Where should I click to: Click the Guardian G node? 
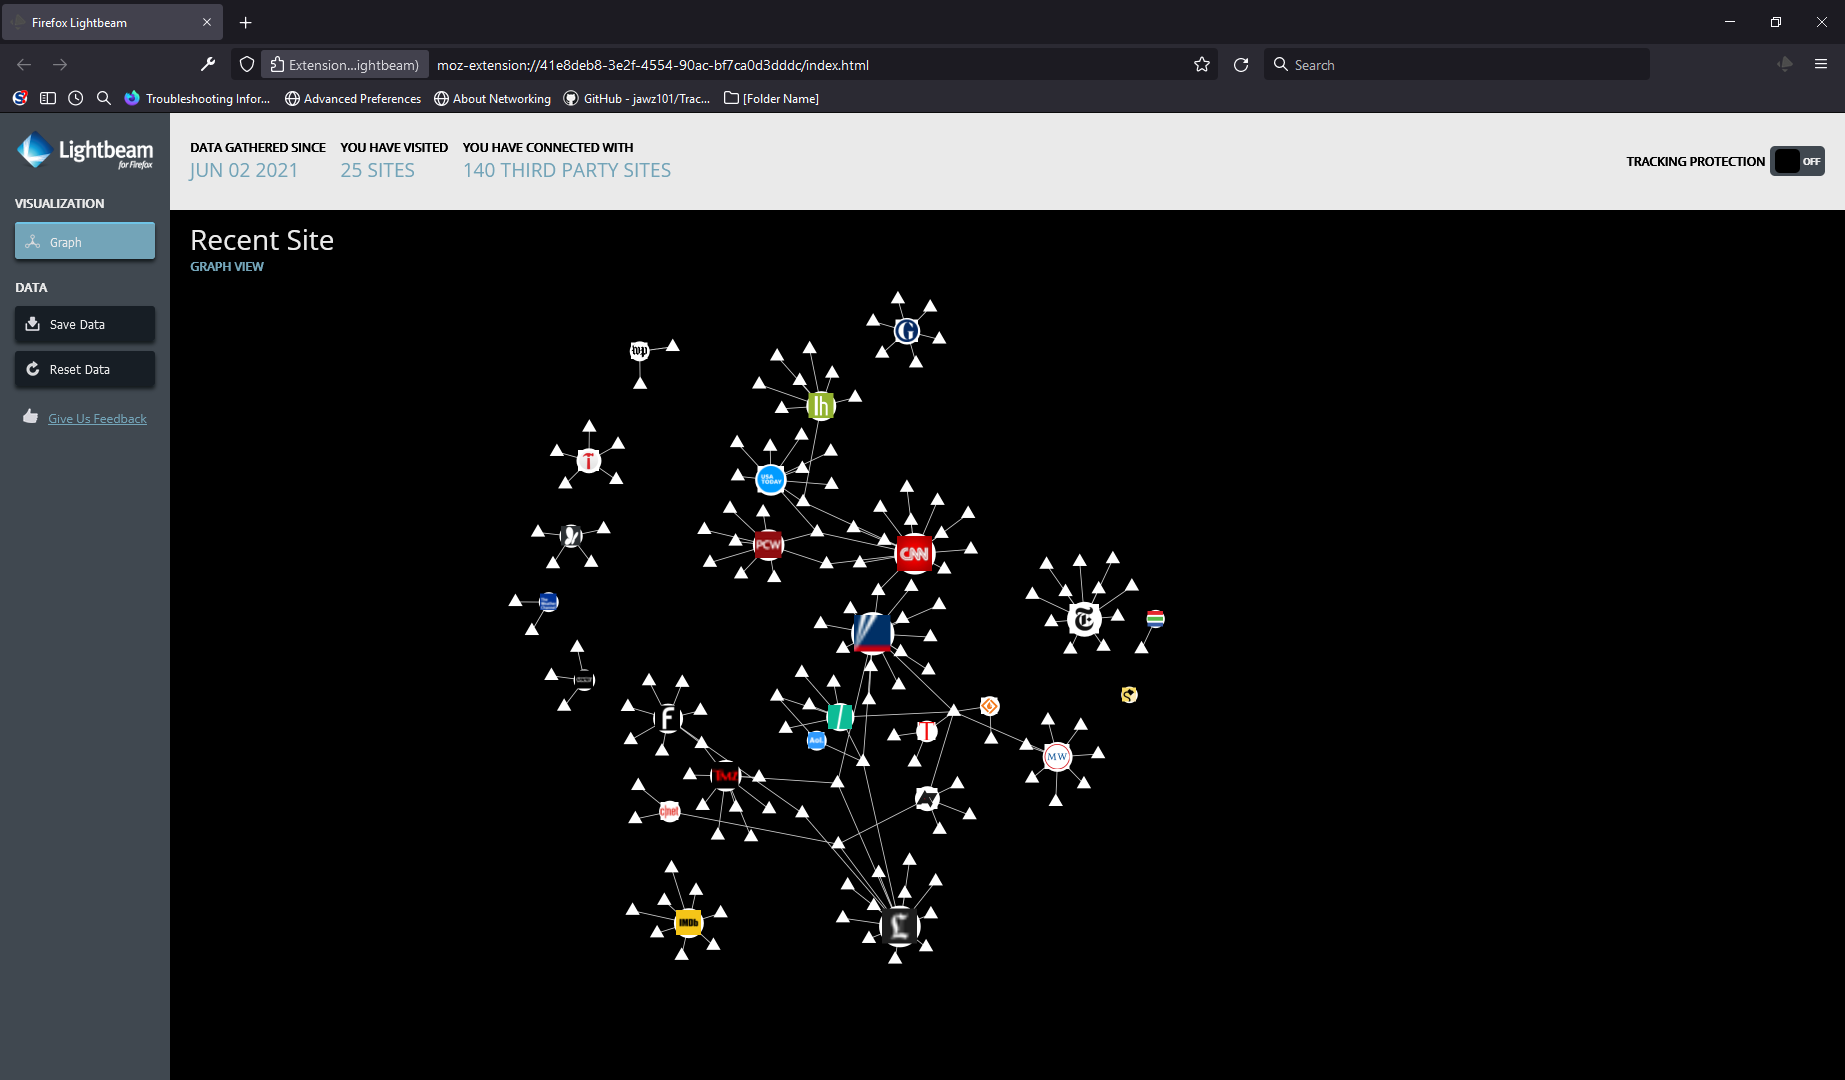click(907, 331)
